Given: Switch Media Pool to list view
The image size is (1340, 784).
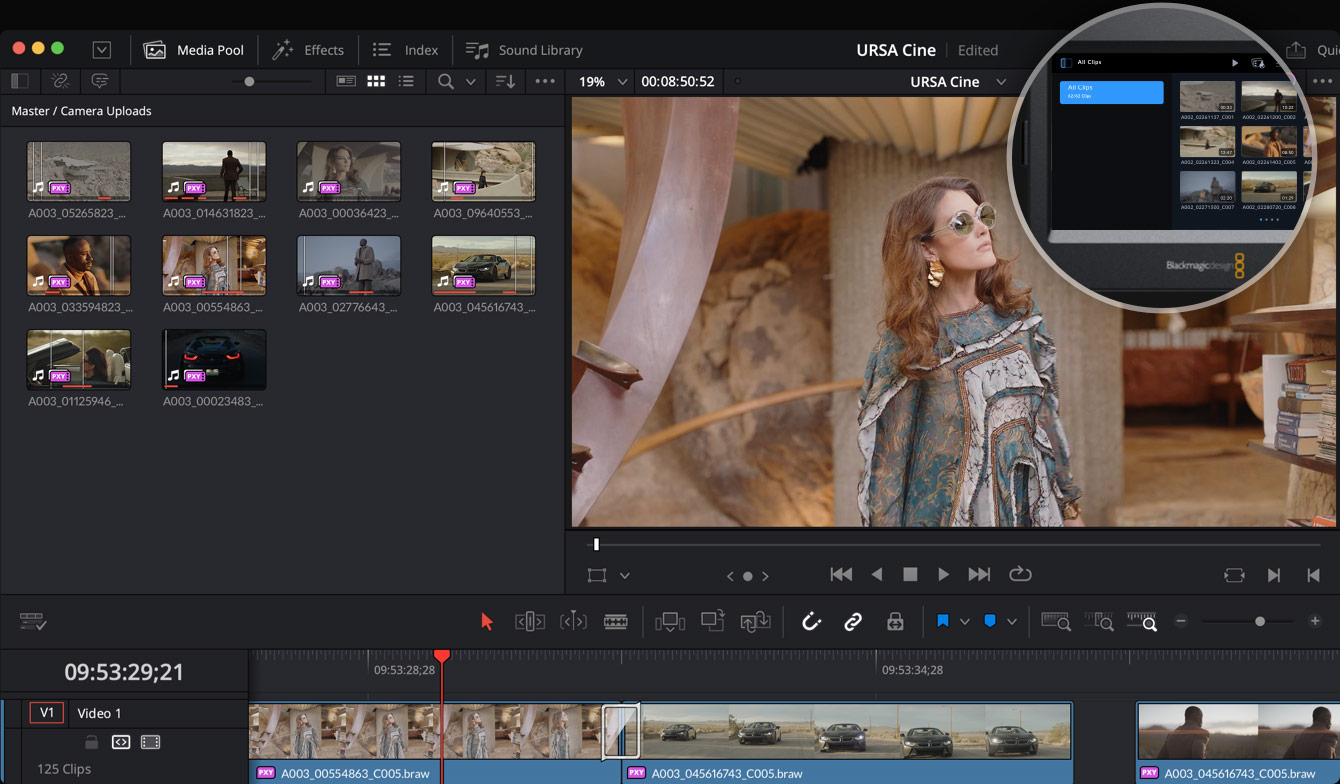Looking at the screenshot, I should click(x=407, y=81).
